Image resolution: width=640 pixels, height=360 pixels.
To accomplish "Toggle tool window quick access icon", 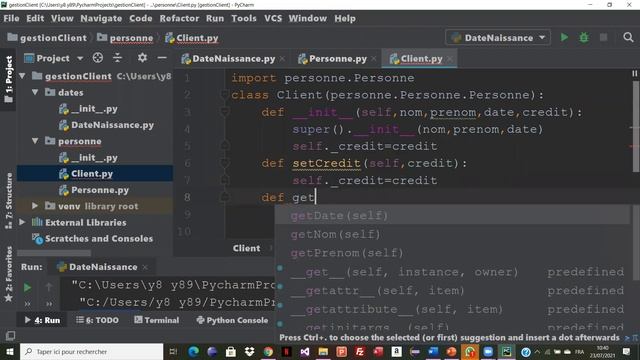I will pyautogui.click(x=10, y=336).
